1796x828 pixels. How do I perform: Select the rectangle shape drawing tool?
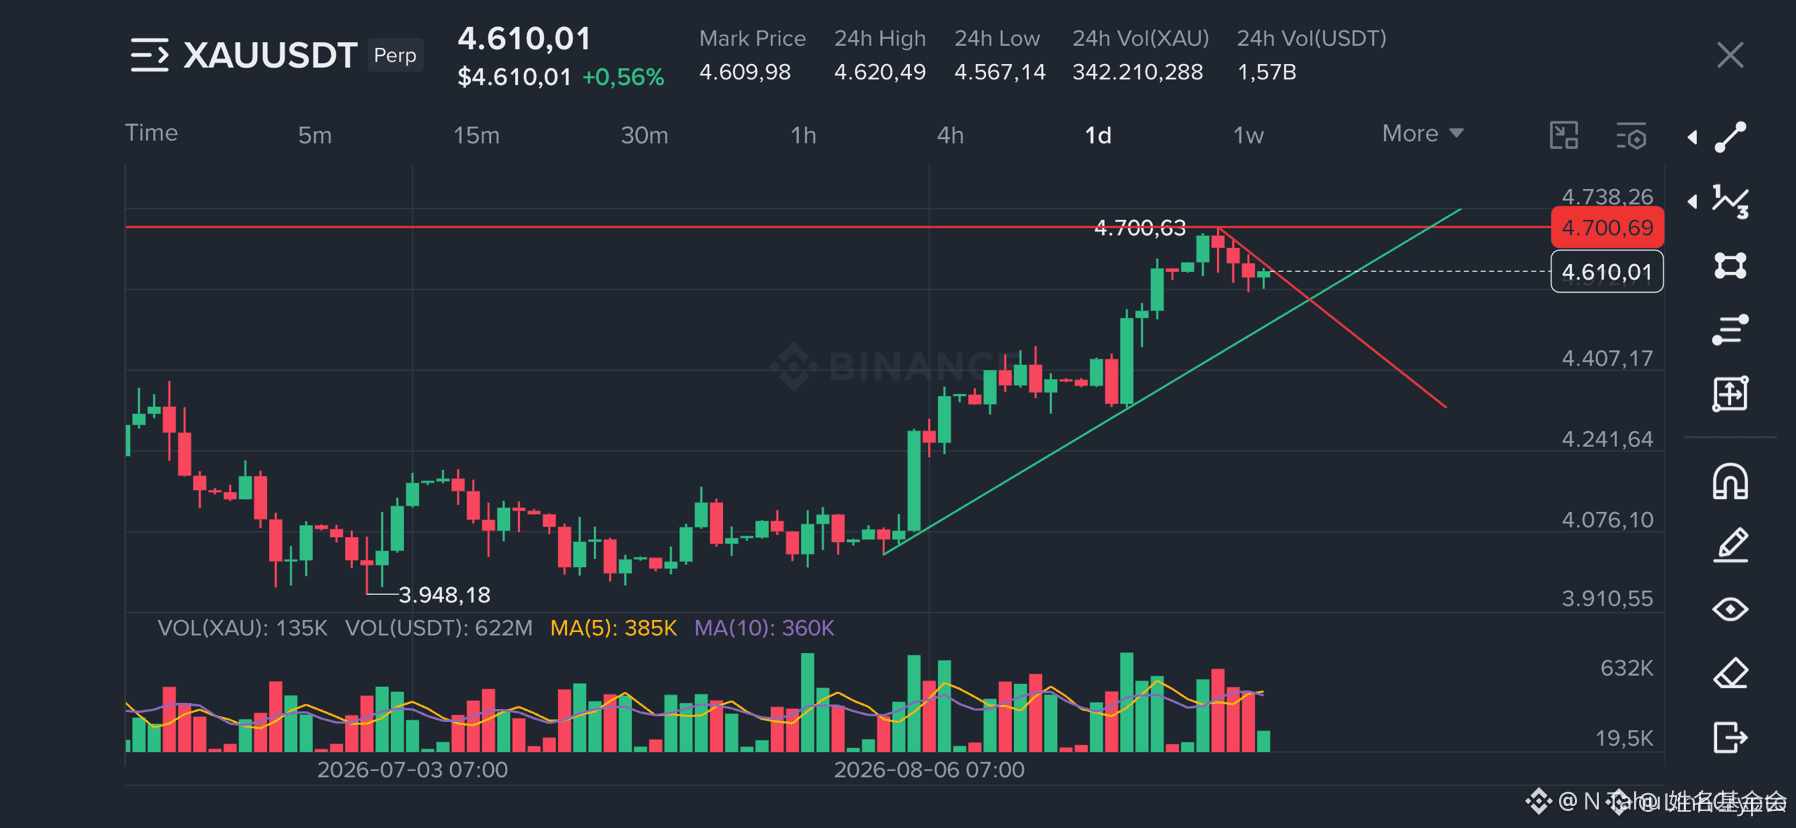pyautogui.click(x=1730, y=265)
